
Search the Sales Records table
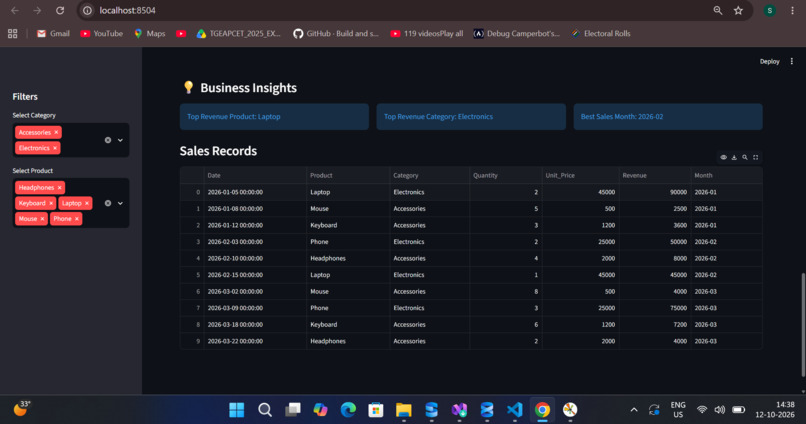[x=745, y=157]
